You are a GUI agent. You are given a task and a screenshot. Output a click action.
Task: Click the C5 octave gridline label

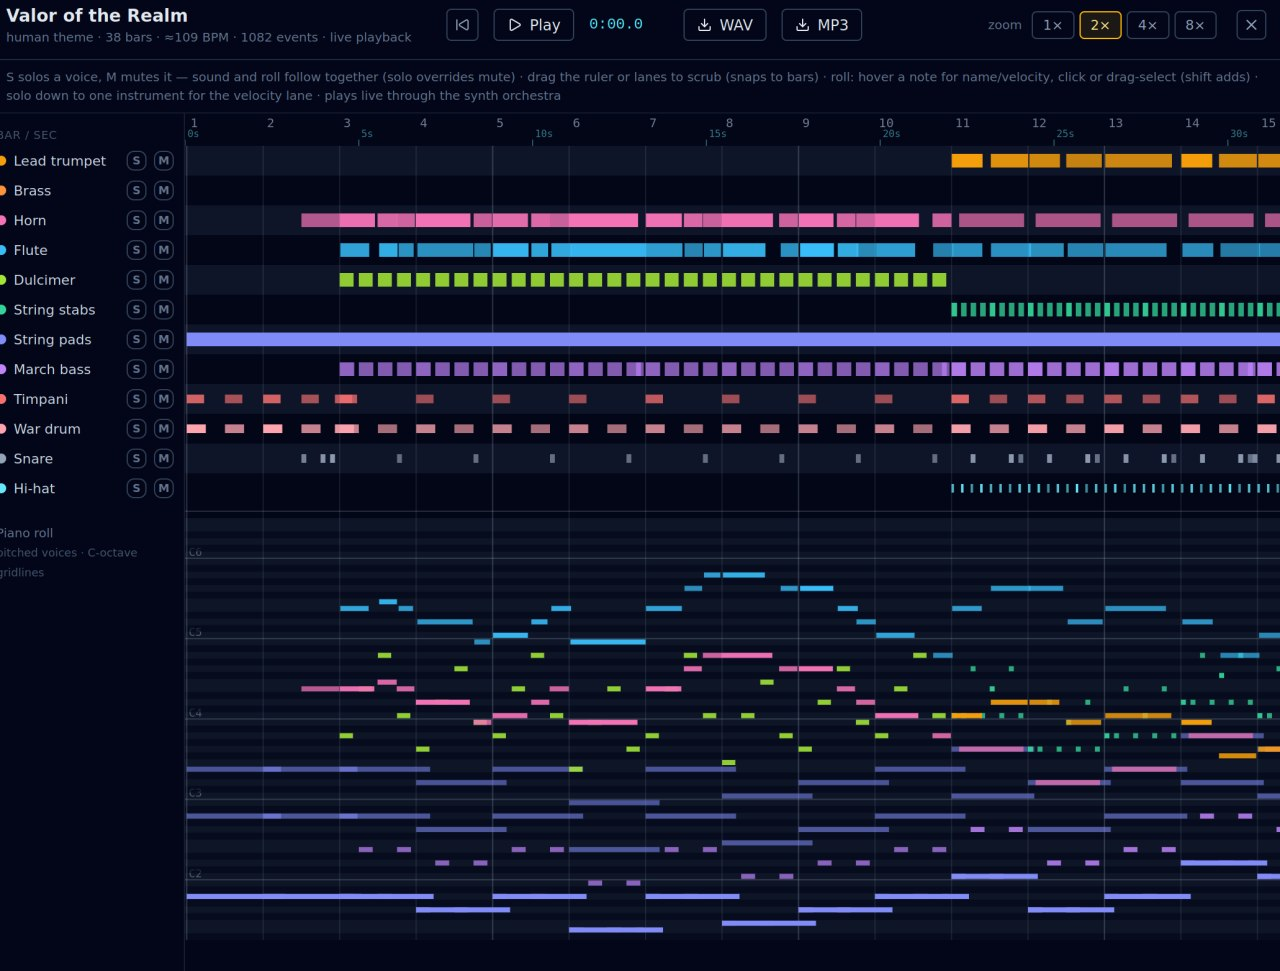tap(195, 633)
